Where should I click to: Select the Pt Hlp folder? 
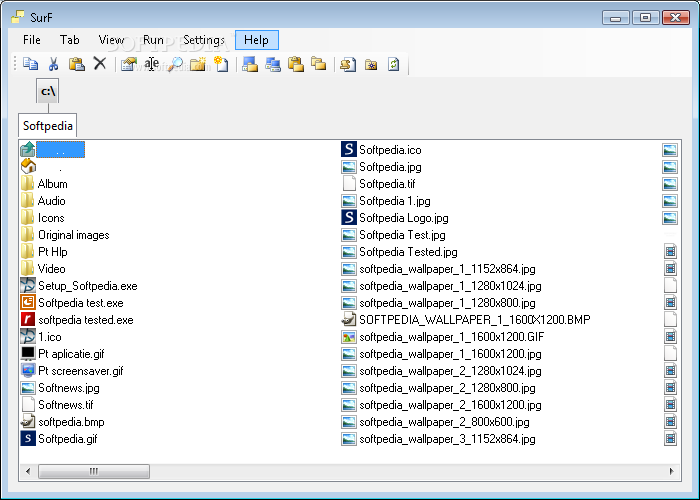pyautogui.click(x=53, y=252)
